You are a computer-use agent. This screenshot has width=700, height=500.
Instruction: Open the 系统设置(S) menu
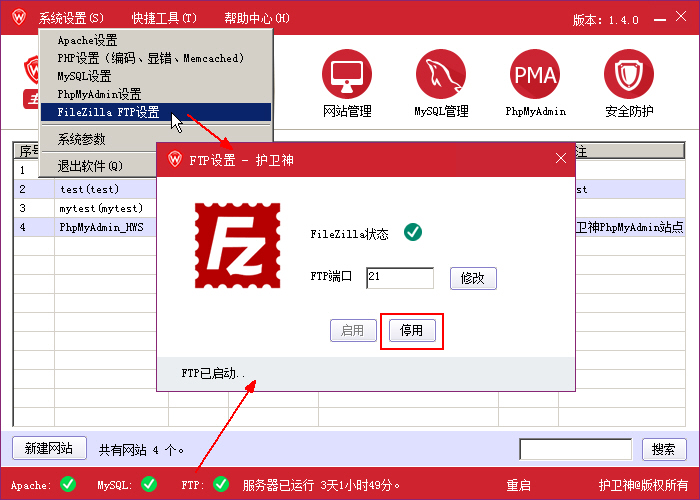71,18
